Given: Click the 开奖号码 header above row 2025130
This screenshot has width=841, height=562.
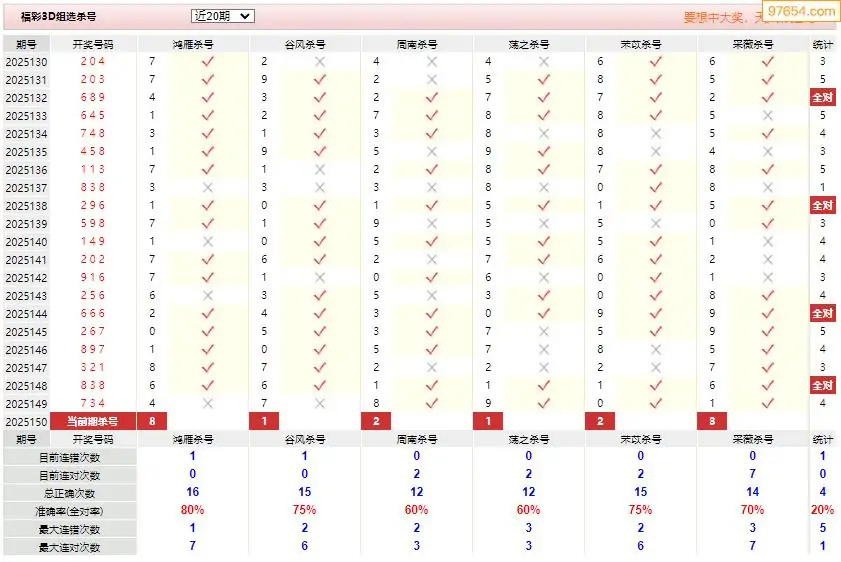Looking at the screenshot, I should point(93,45).
